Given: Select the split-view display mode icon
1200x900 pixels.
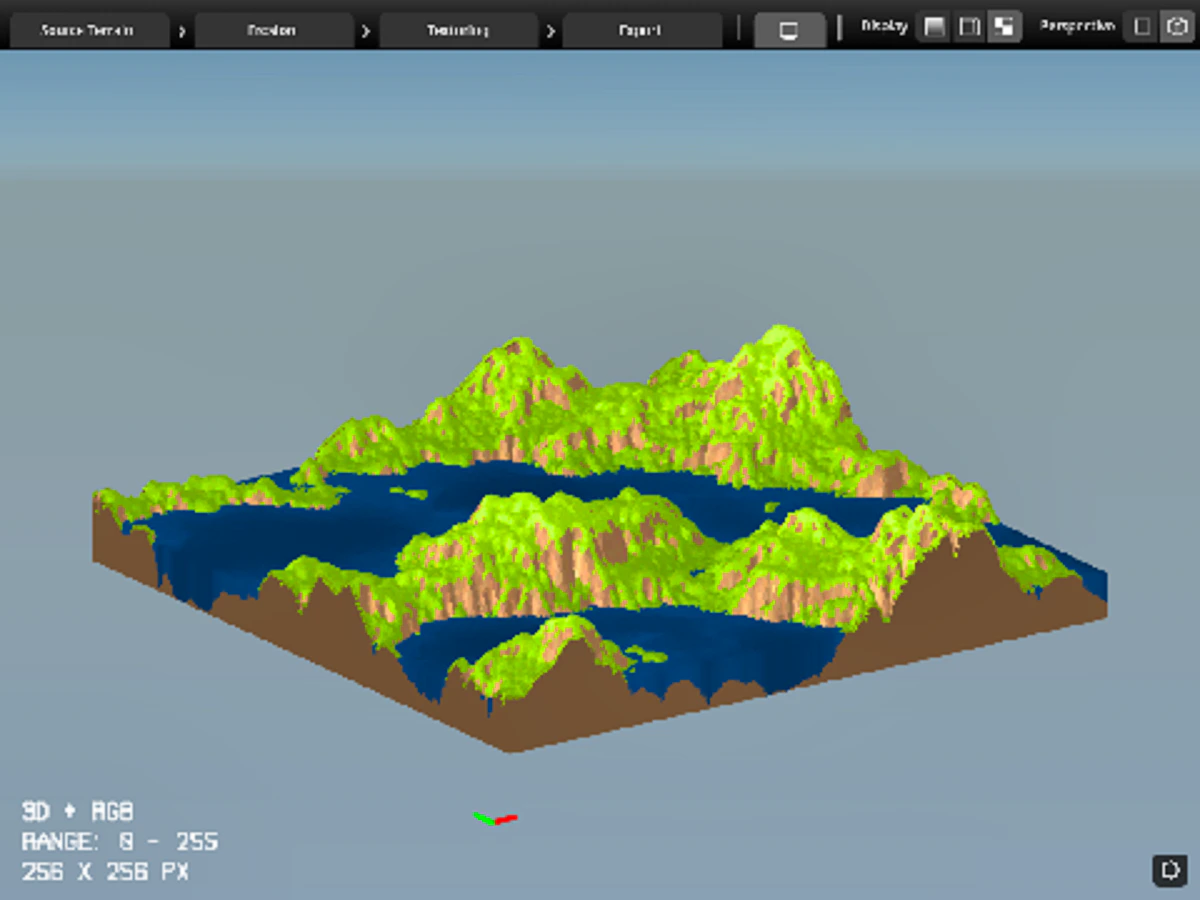Looking at the screenshot, I should 968,27.
